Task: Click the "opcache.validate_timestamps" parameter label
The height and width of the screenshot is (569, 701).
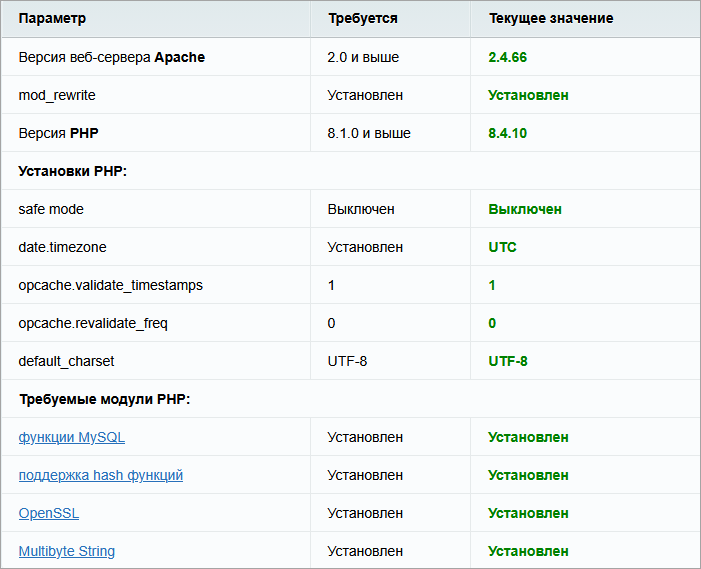Action: pyautogui.click(x=110, y=285)
